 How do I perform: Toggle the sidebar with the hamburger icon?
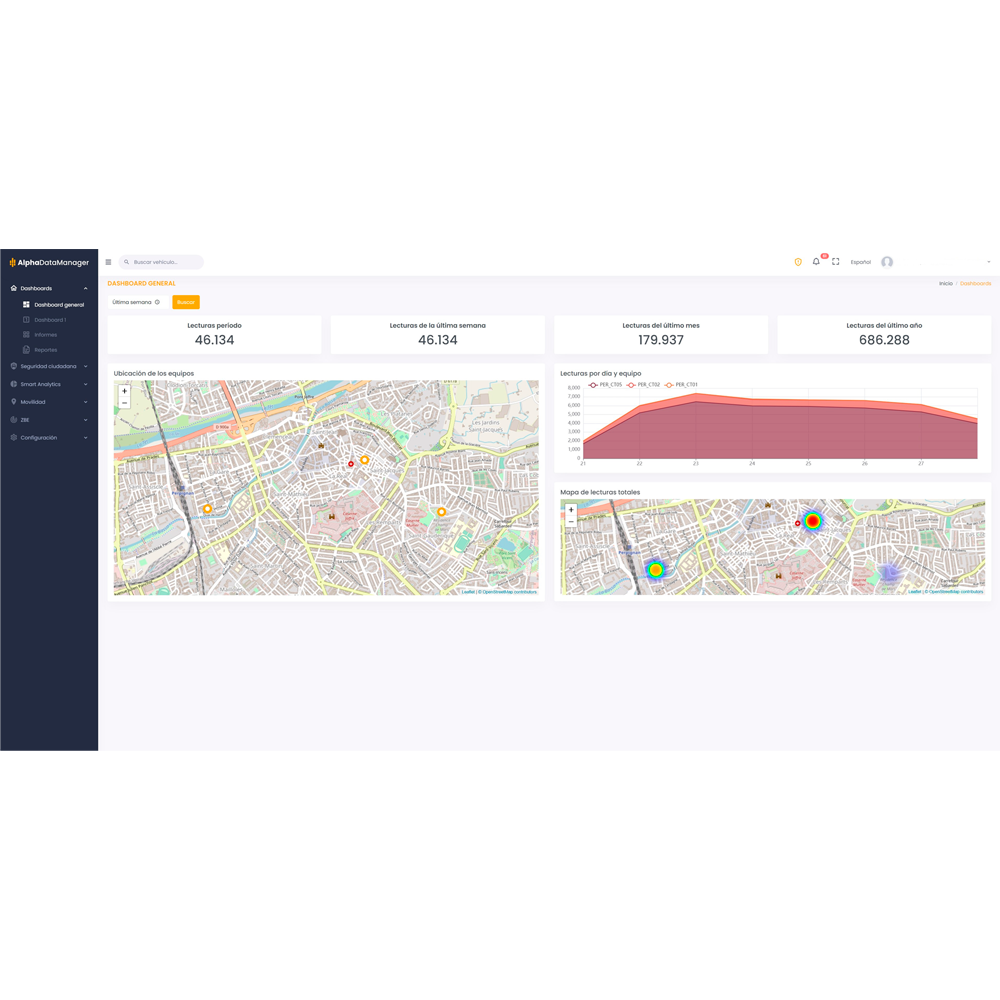tap(107, 262)
